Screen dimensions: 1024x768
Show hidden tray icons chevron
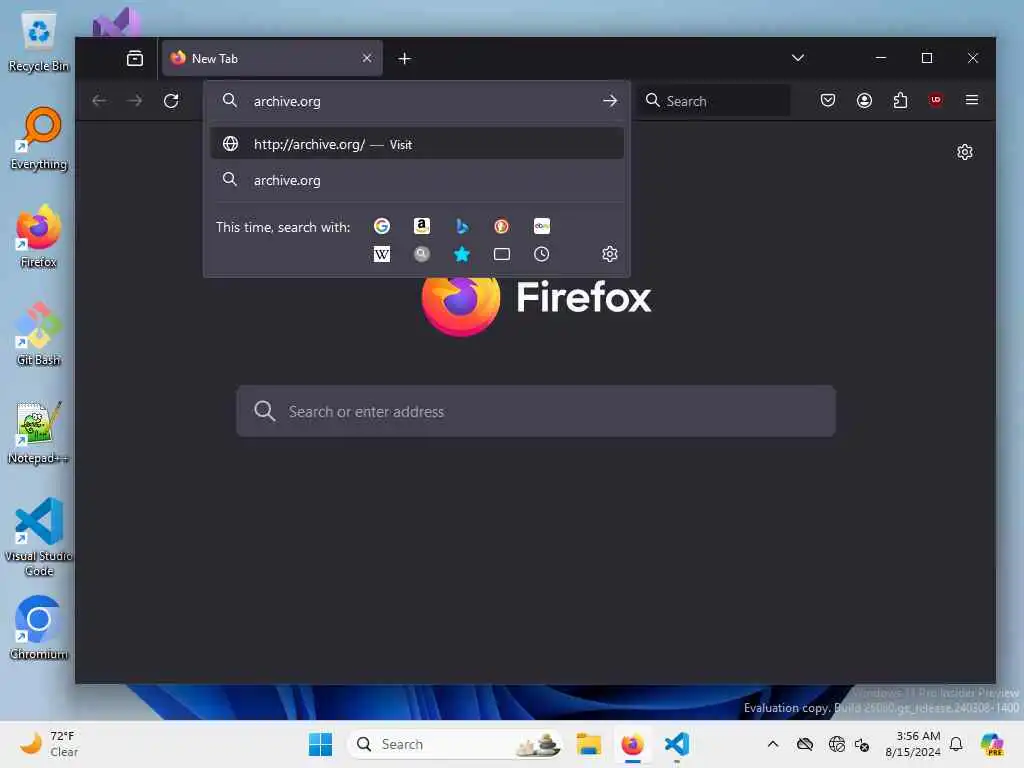pyautogui.click(x=773, y=744)
